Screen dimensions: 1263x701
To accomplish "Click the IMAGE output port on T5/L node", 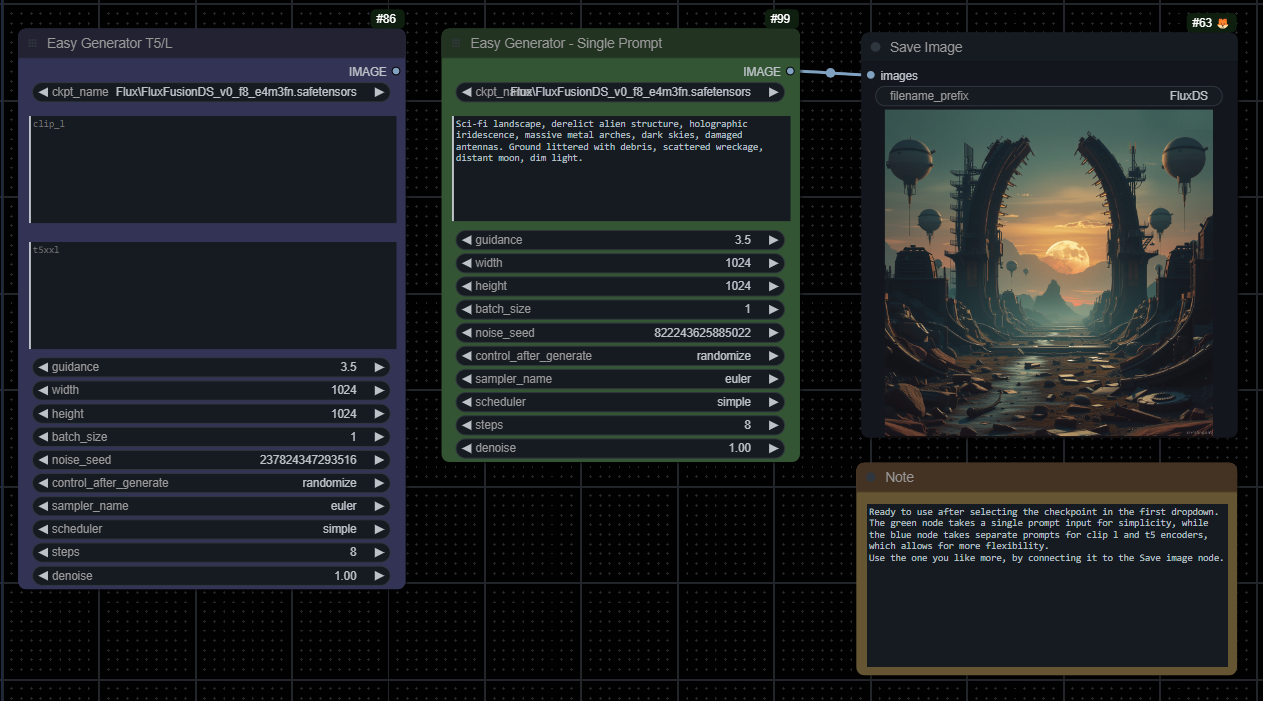I will (396, 71).
